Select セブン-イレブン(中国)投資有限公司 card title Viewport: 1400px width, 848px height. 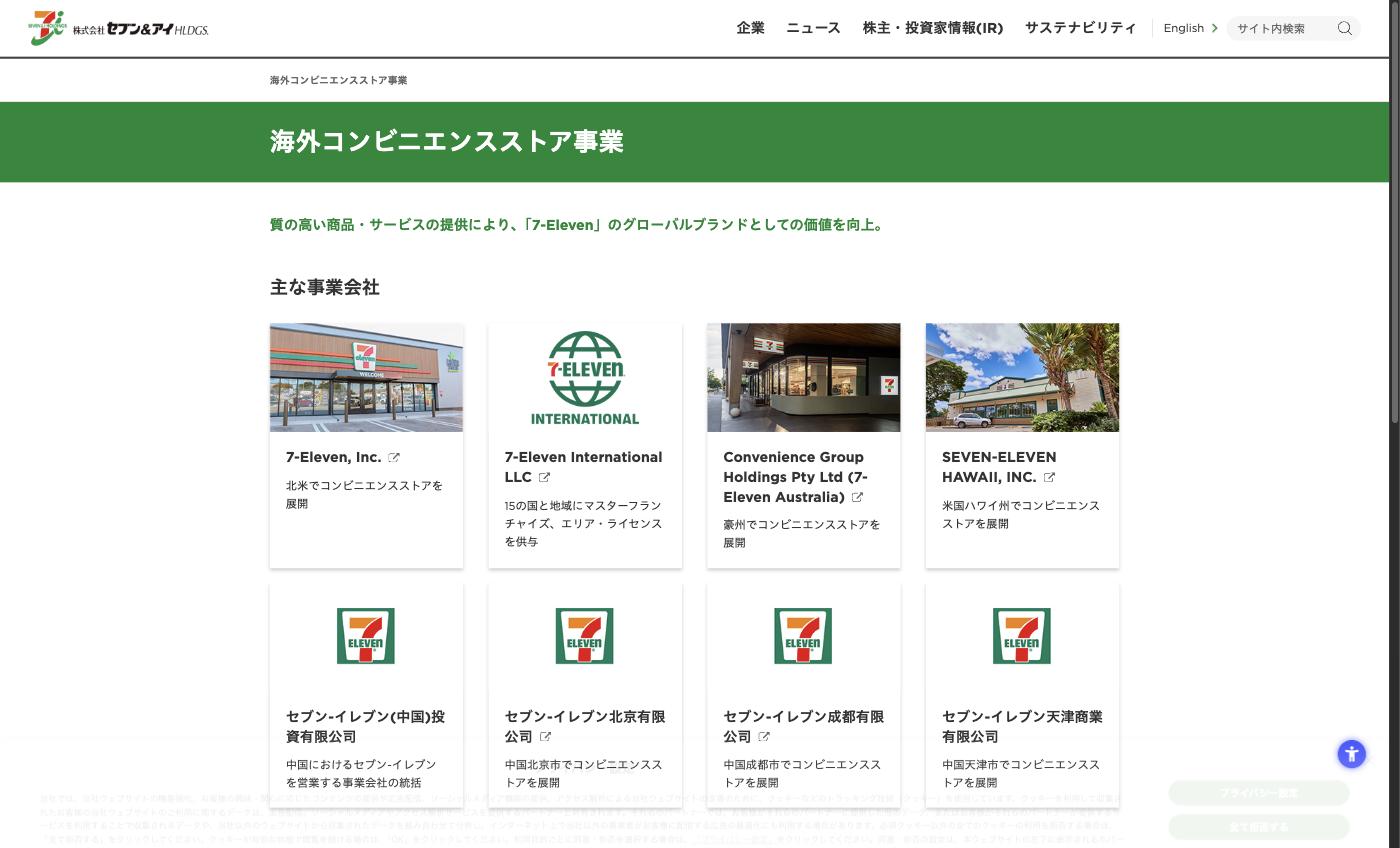tap(366, 726)
